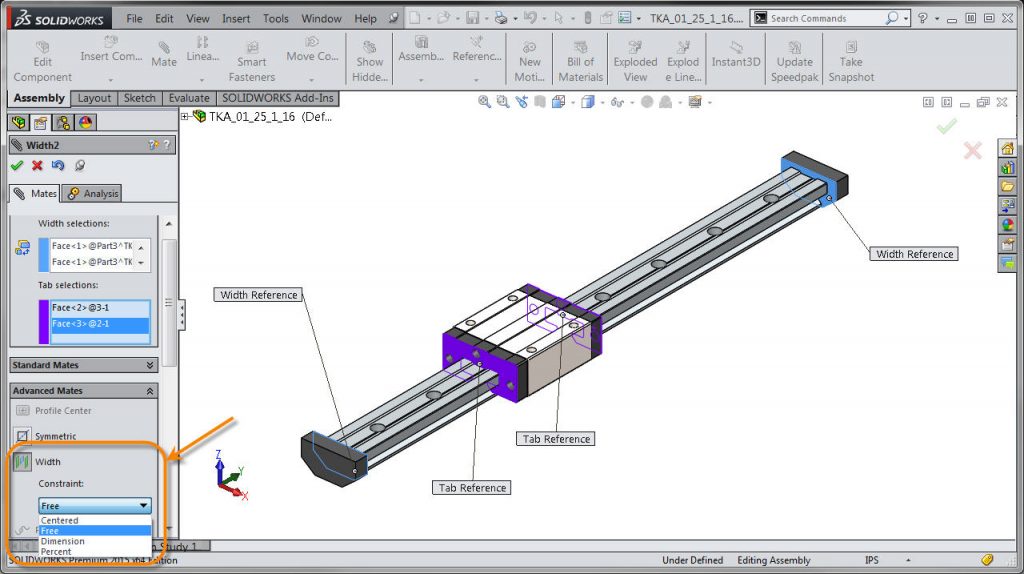The image size is (1024, 574).
Task: Open the DisplayManager tab icon
Action: click(x=86, y=122)
